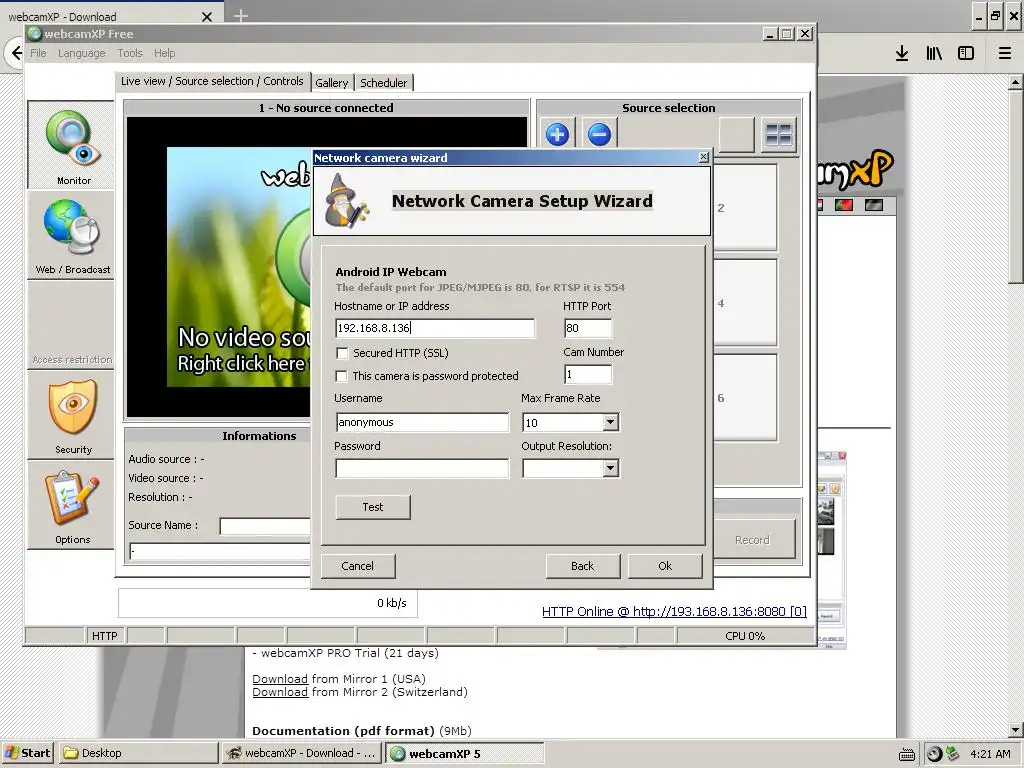Click the HTTP Port field
This screenshot has width=1024, height=768.
tap(588, 328)
